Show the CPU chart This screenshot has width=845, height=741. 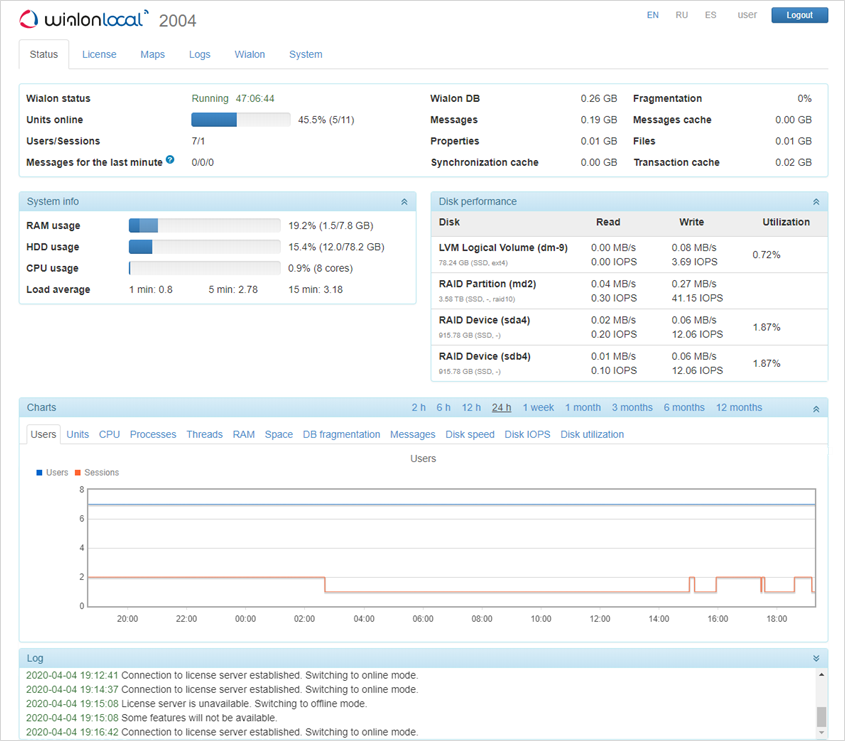tap(109, 434)
